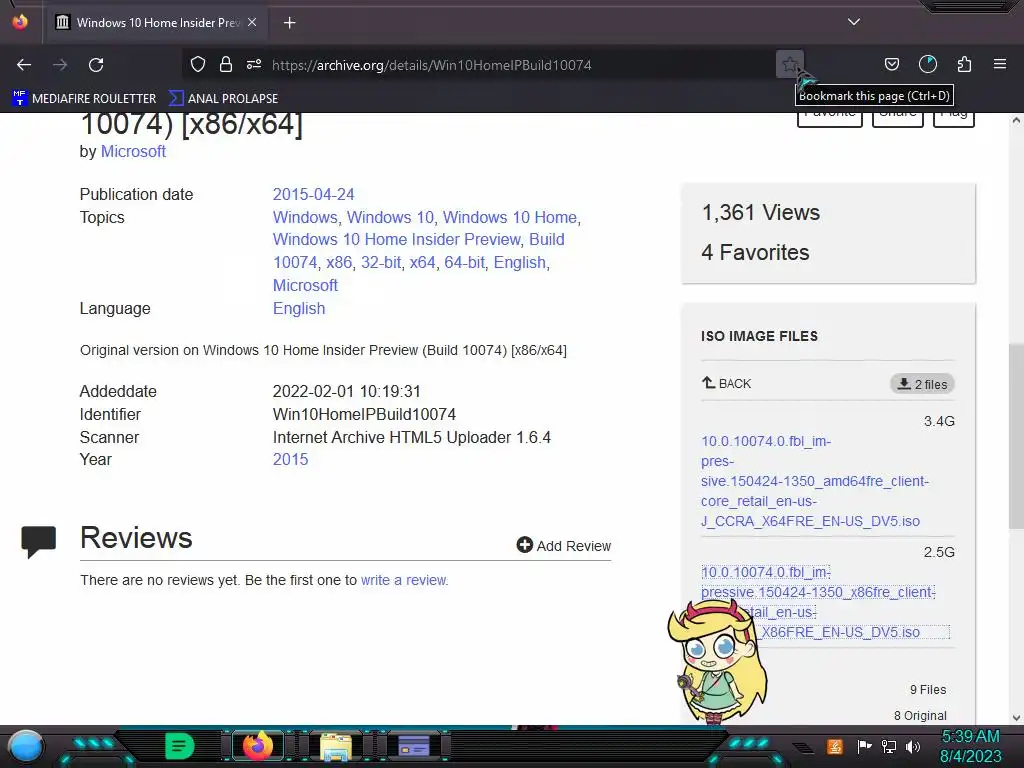View site security padlock info
This screenshot has width=1024, height=768.
pos(226,64)
